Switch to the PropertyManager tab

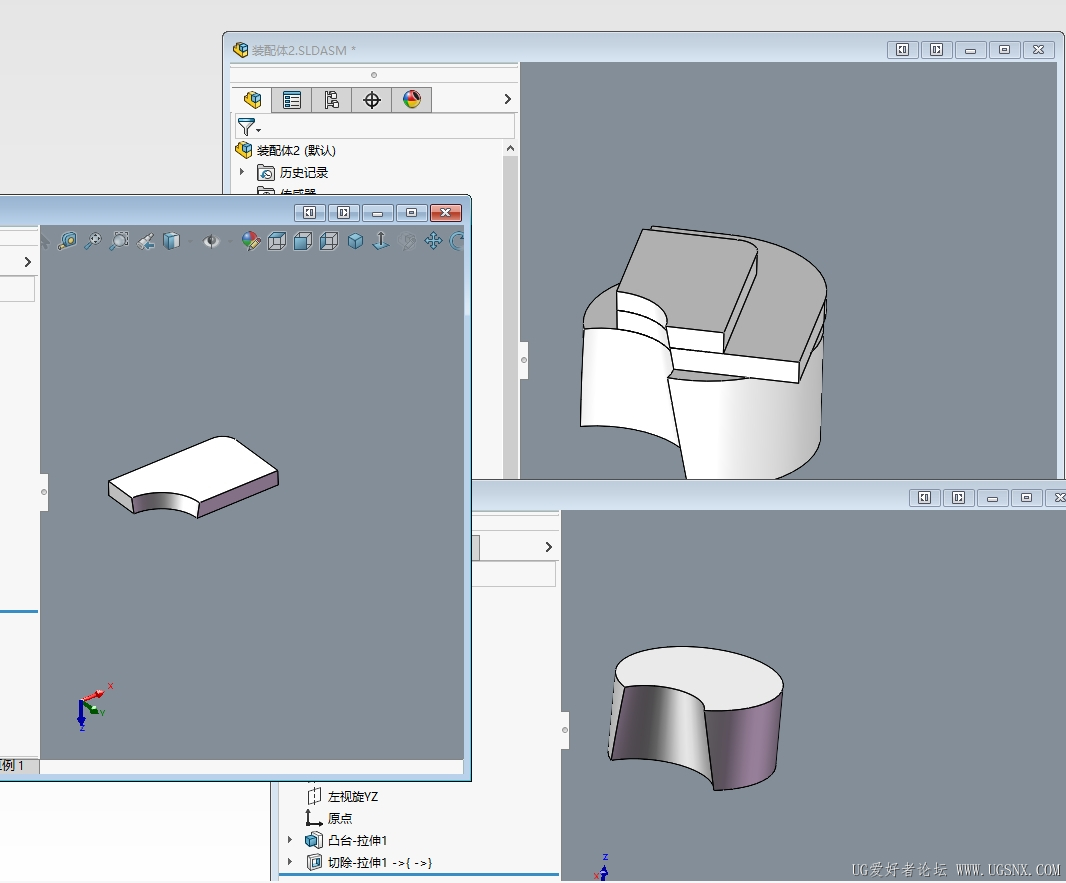292,100
